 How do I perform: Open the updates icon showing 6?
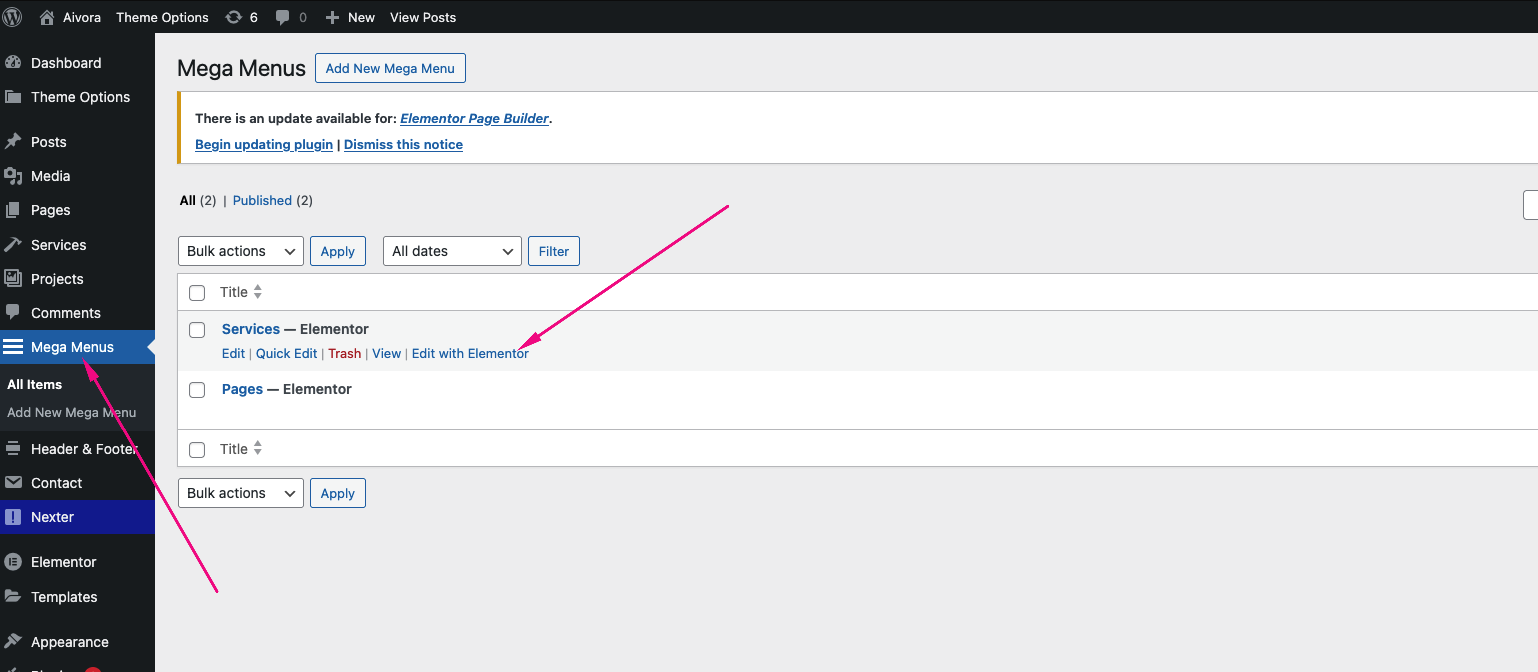(x=234, y=17)
